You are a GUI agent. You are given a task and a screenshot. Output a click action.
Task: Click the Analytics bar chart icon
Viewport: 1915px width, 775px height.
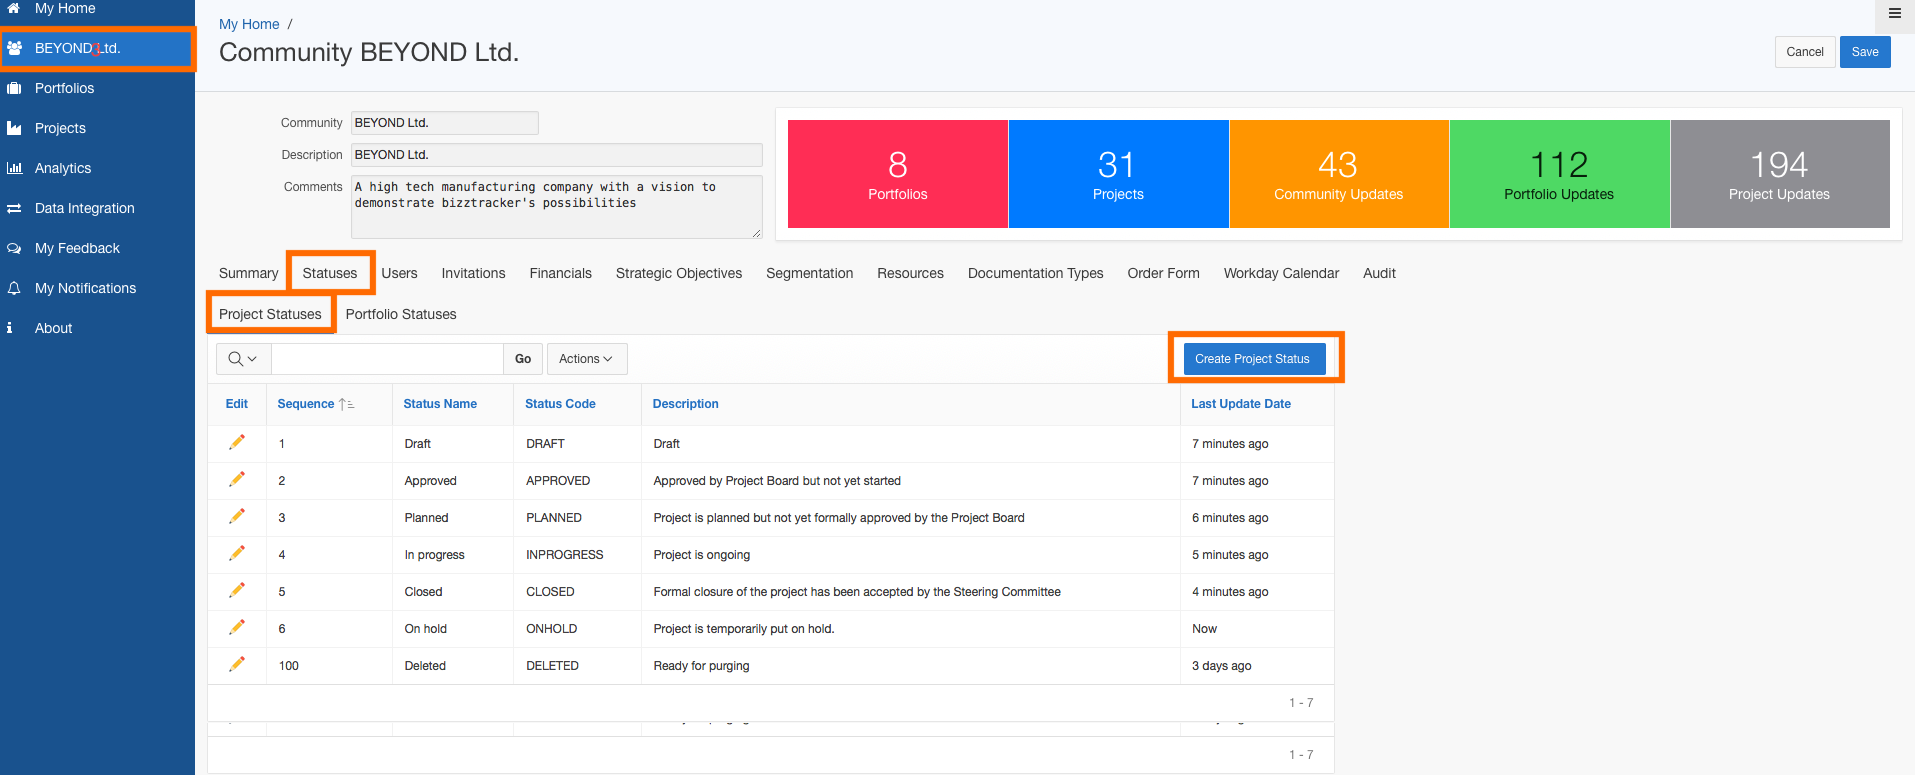coord(14,168)
